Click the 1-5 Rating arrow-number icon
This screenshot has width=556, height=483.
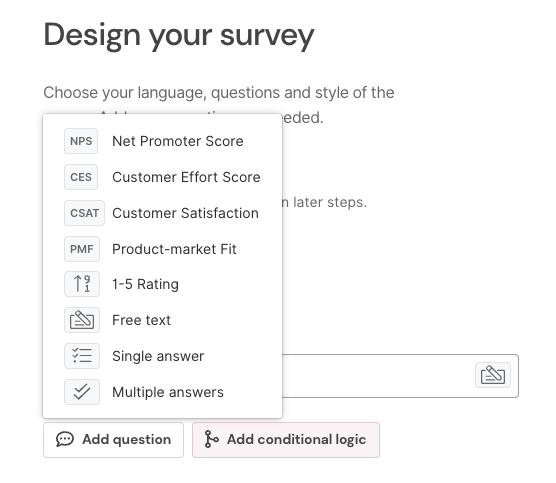tap(82, 284)
